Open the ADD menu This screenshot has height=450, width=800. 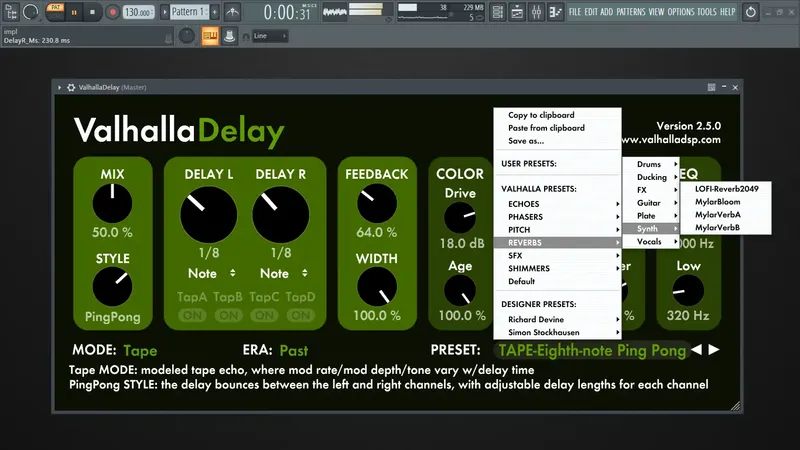point(607,12)
